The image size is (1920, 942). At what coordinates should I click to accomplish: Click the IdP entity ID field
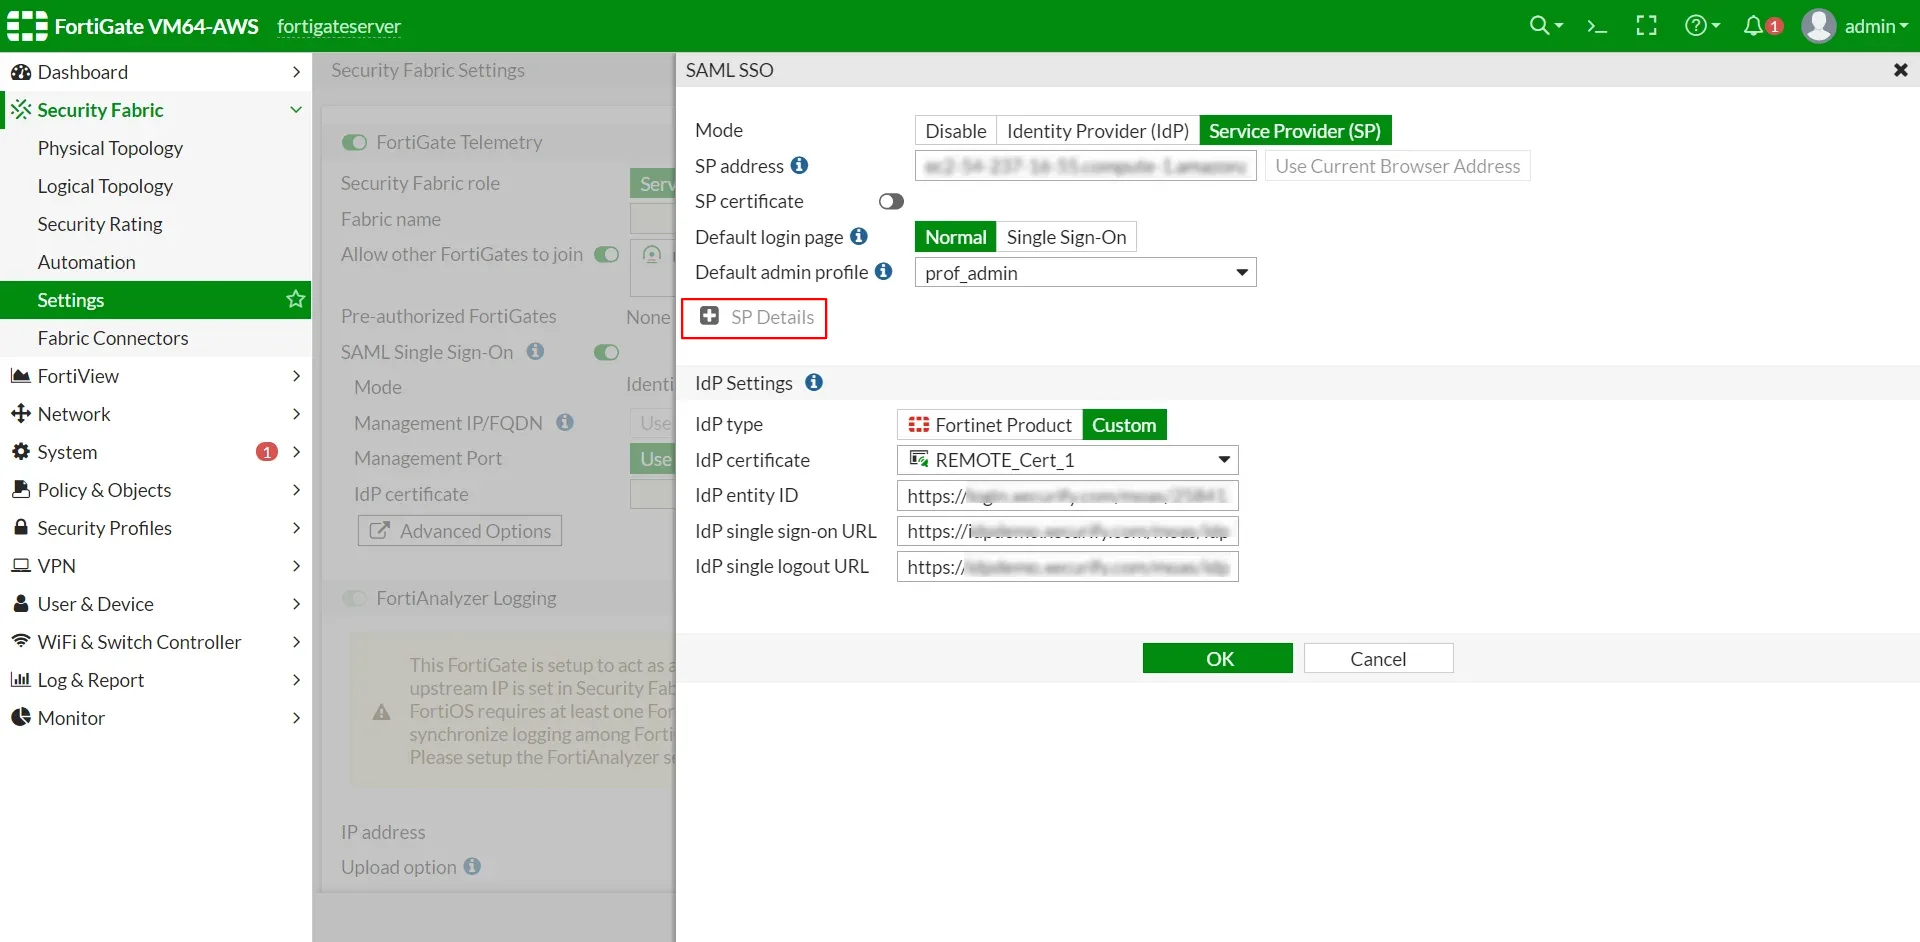pyautogui.click(x=1067, y=495)
